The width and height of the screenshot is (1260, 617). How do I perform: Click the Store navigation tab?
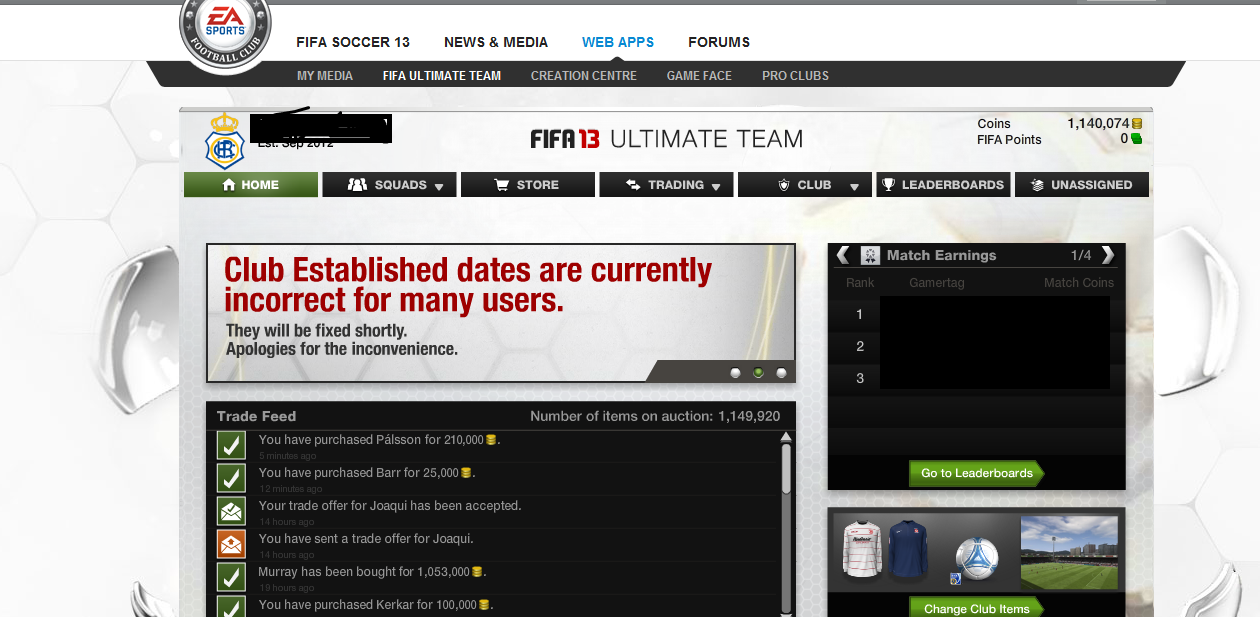click(x=528, y=185)
